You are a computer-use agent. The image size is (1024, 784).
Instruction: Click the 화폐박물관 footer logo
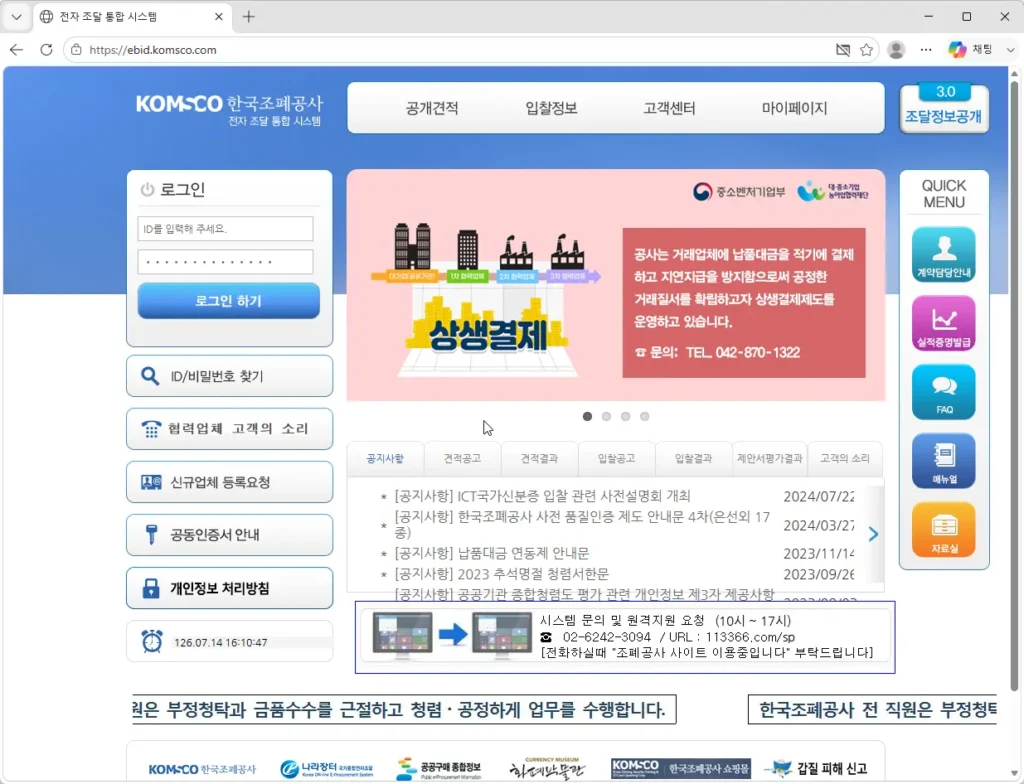click(547, 768)
